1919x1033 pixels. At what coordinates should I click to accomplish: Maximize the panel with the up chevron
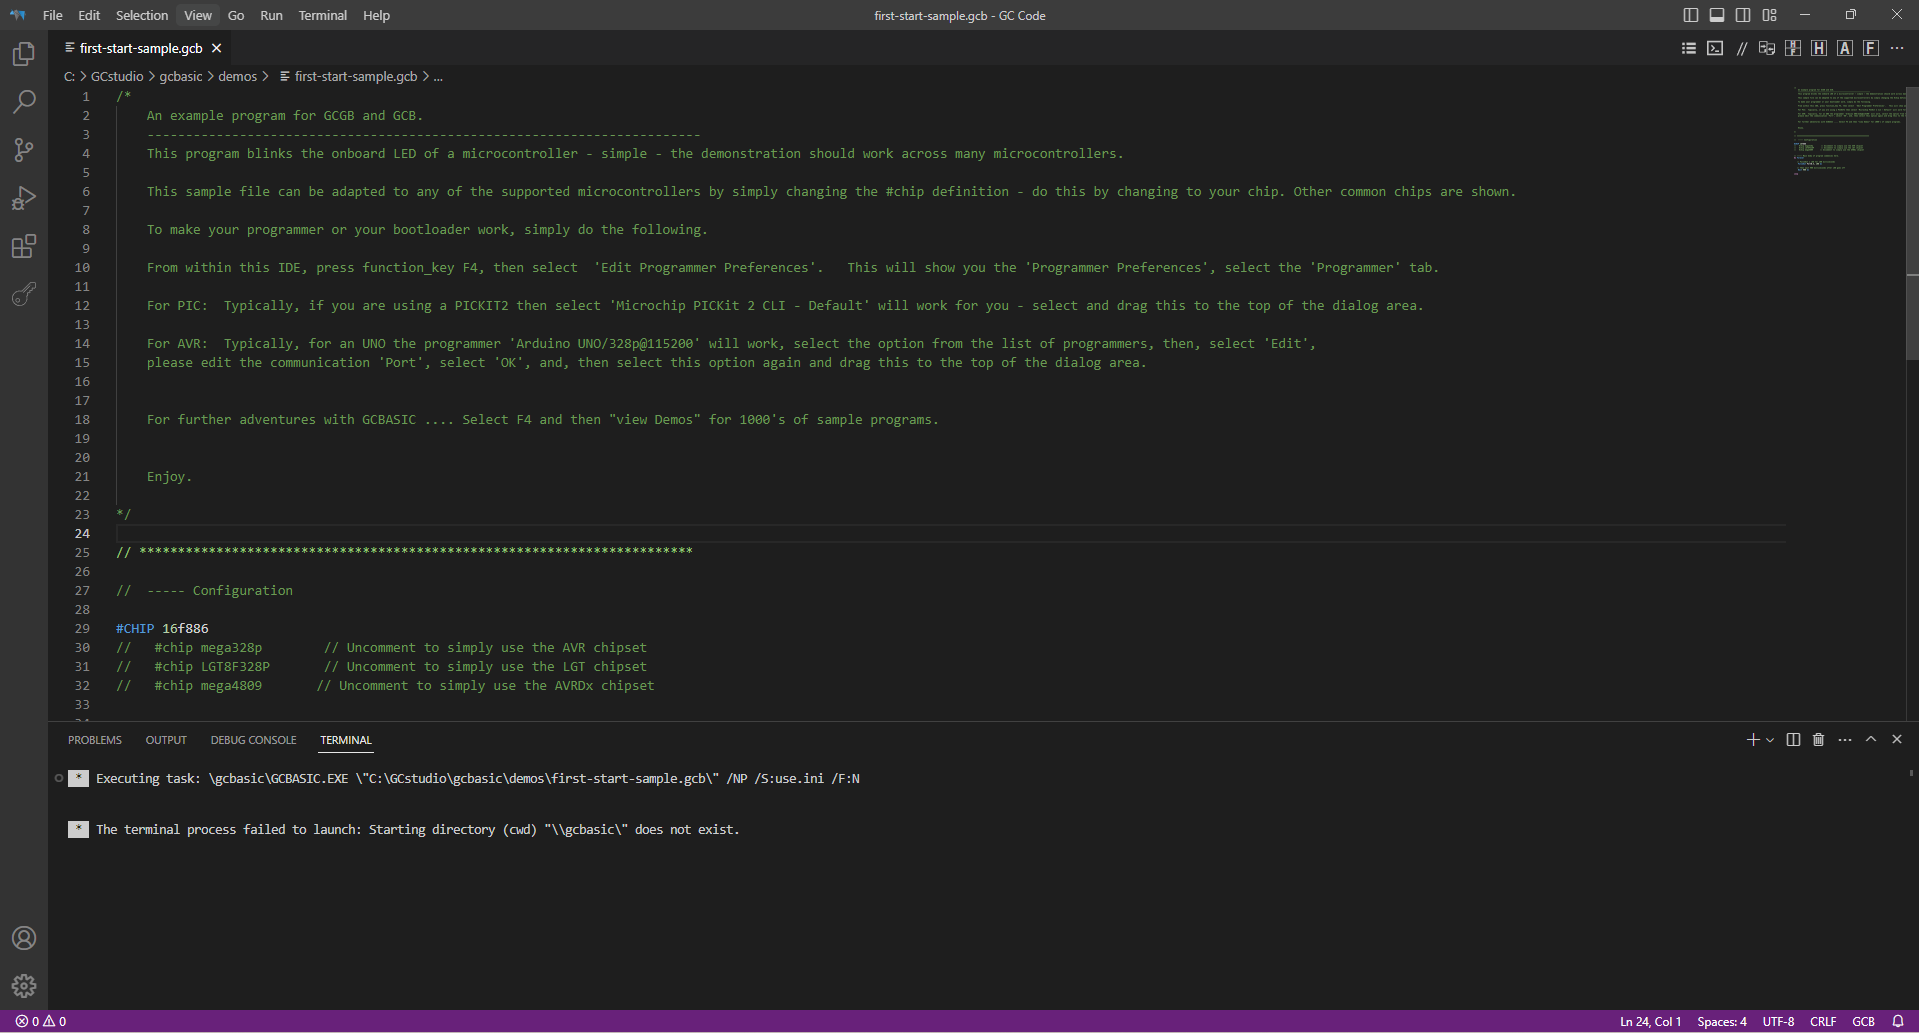(1871, 740)
